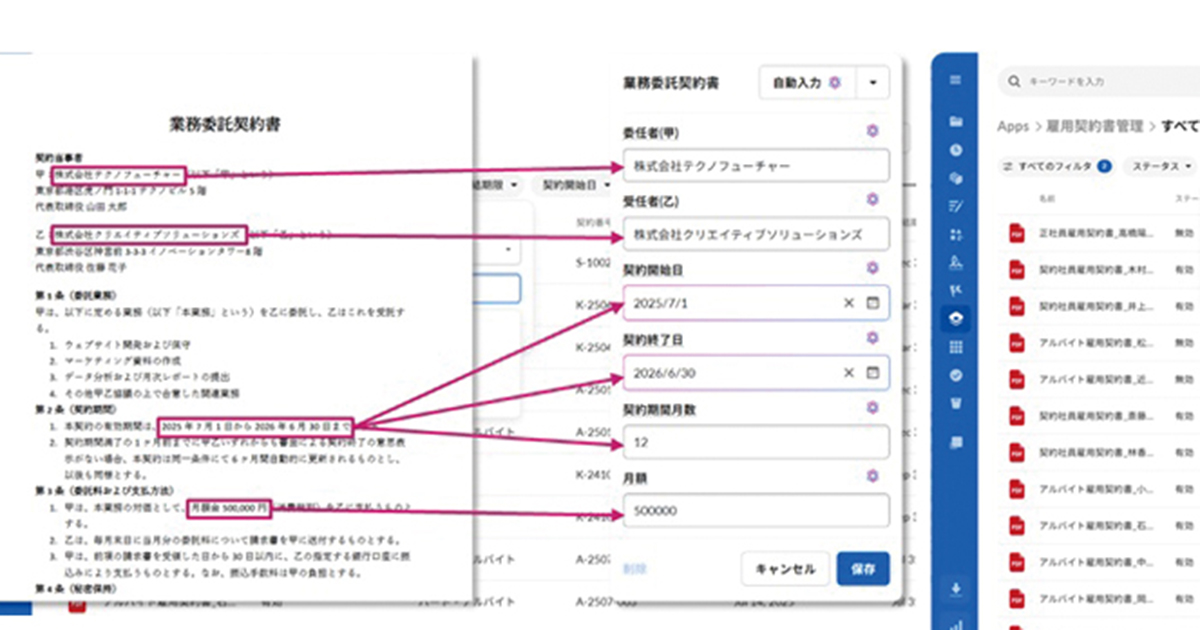
Task: Click the AI icon next to 受任者(乙)
Action: (872, 199)
